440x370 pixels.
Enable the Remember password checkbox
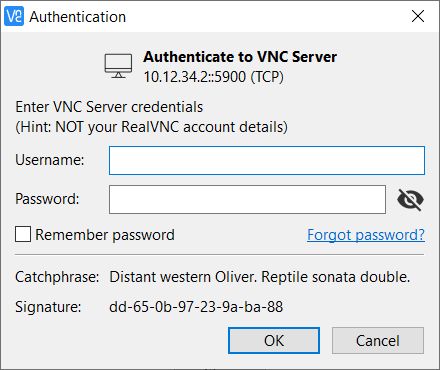(x=23, y=234)
